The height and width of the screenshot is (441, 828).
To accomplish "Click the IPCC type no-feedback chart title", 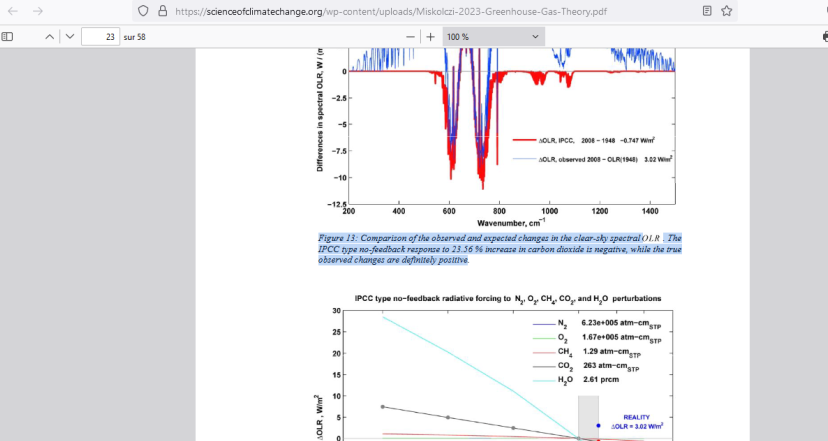I will click(507, 298).
